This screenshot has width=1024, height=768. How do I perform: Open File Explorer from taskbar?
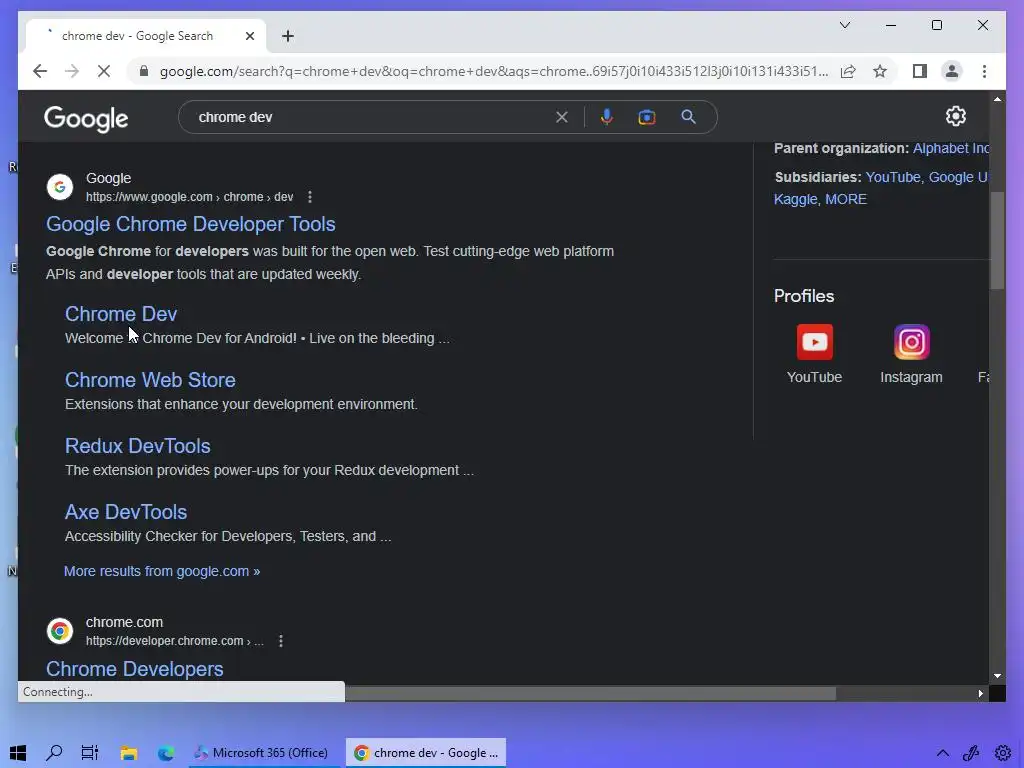tap(129, 753)
